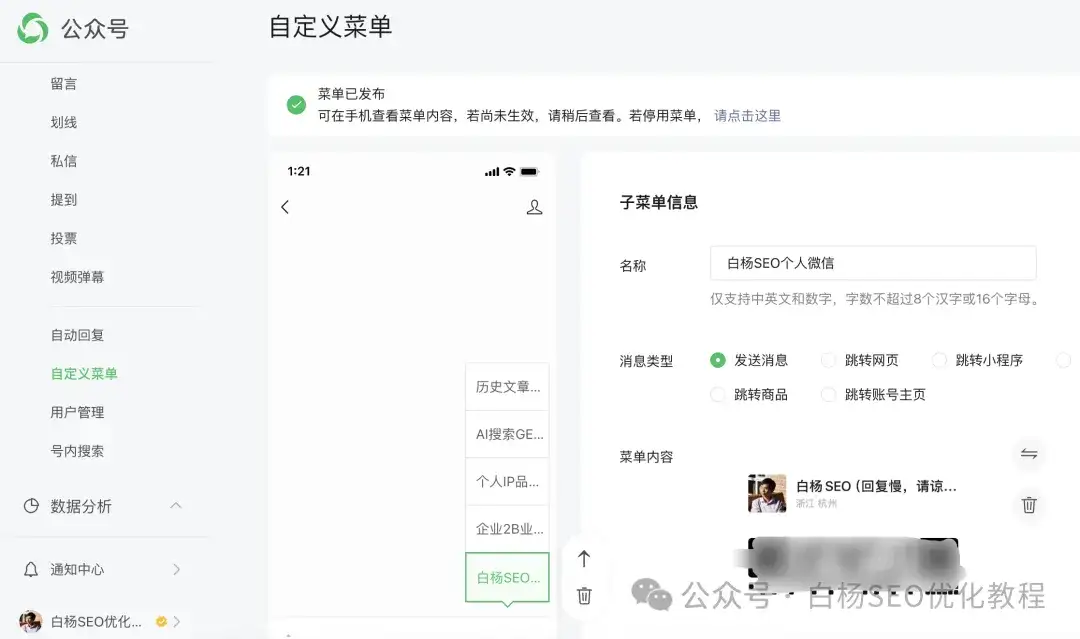Image resolution: width=1080 pixels, height=639 pixels.
Task: Select the 发送消息 radio button
Action: pyautogui.click(x=718, y=360)
